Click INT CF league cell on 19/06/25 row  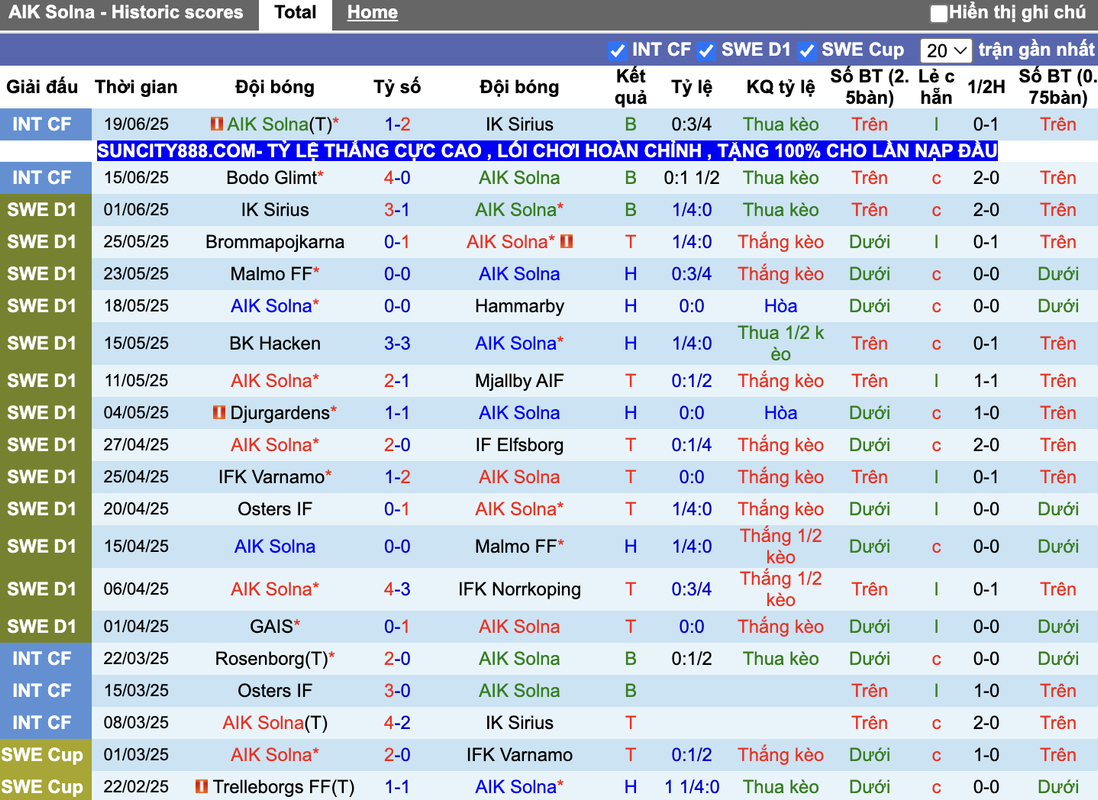(46, 124)
